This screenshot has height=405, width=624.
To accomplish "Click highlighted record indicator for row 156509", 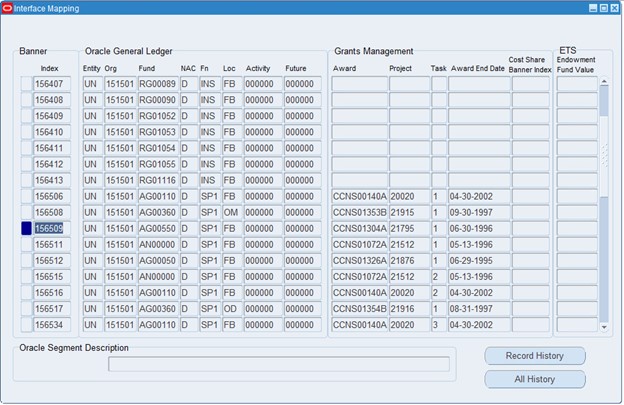I will (x=26, y=229).
